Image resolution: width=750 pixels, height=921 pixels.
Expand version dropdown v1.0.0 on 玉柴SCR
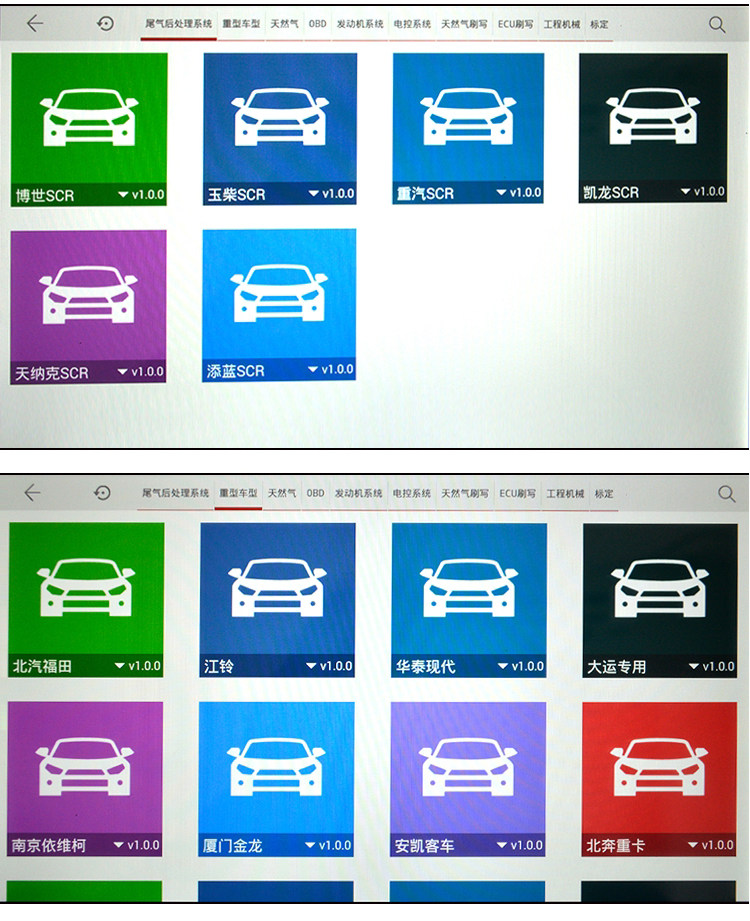click(331, 193)
